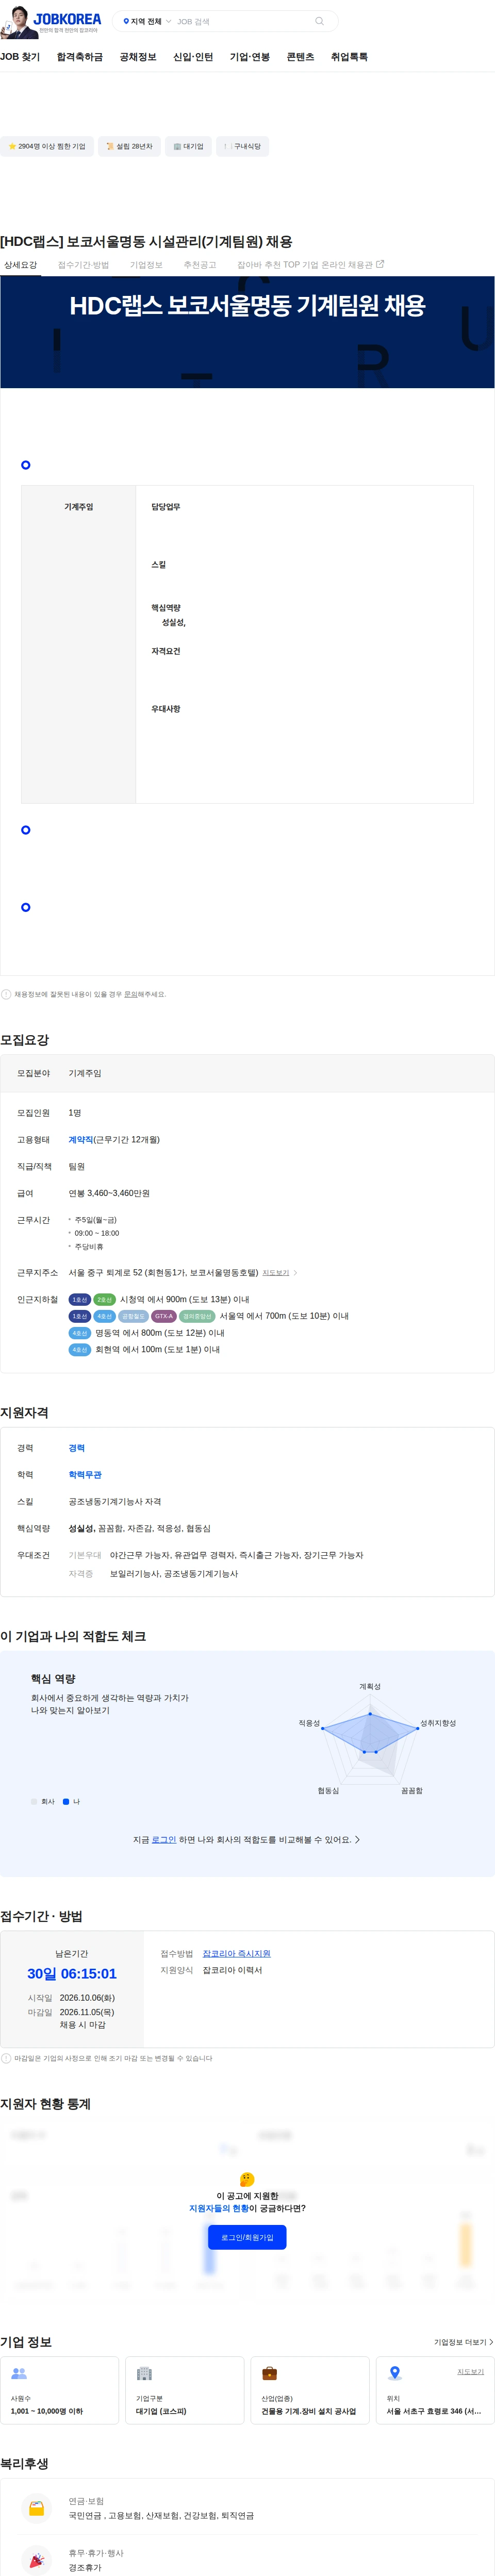Click the 4호선 badge on 회현역 row
495x2576 pixels.
[80, 1350]
